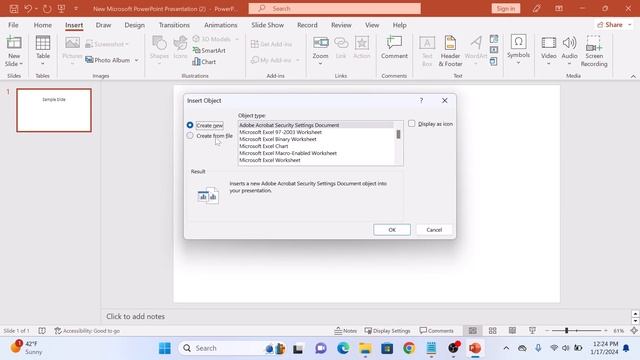Show hidden system tray icons
This screenshot has width=640, height=360.
point(506,348)
